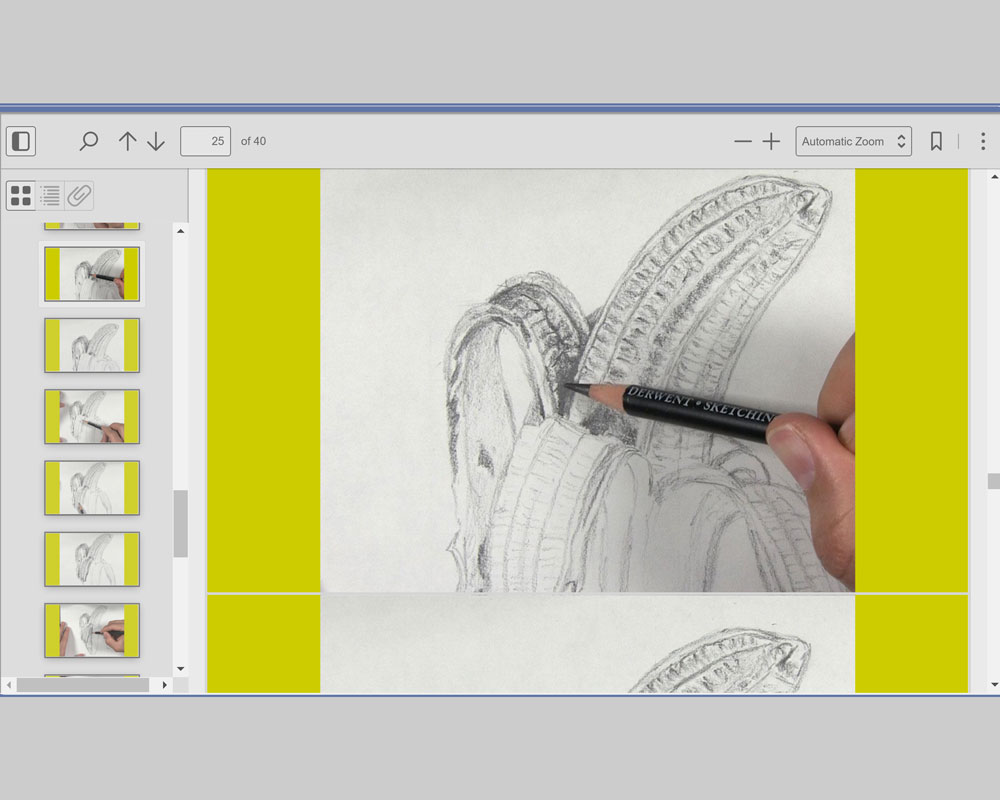Open the find in document search

click(89, 141)
